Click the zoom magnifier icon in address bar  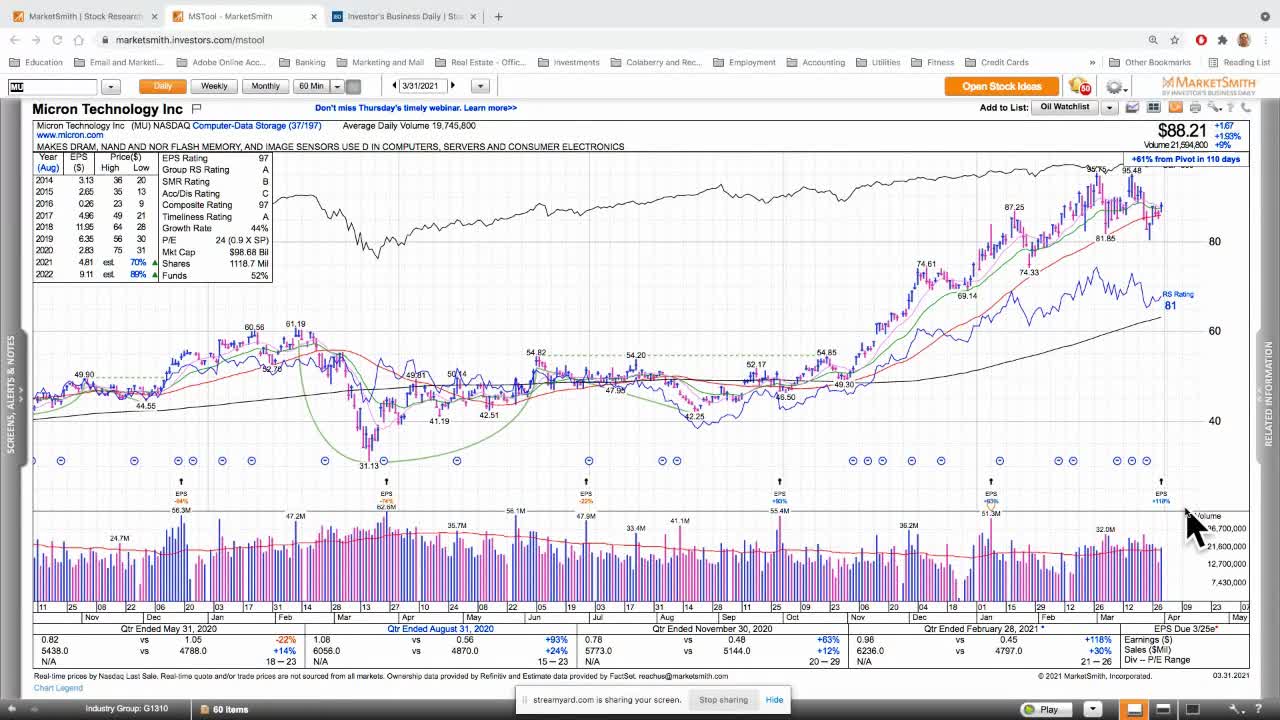1153,40
